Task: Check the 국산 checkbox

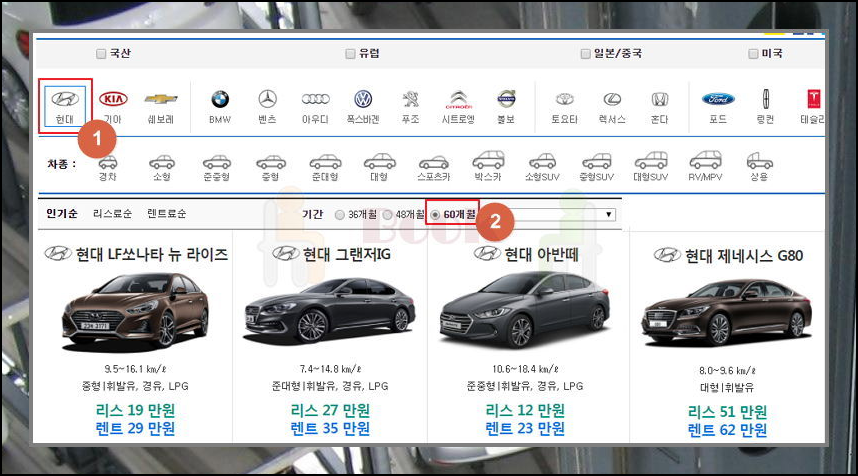Action: coord(101,54)
